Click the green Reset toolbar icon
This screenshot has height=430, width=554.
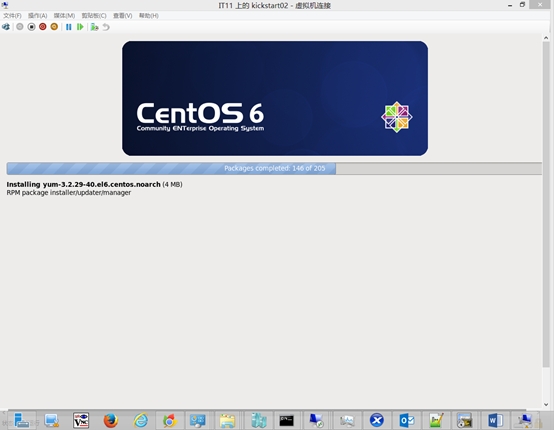click(x=80, y=27)
